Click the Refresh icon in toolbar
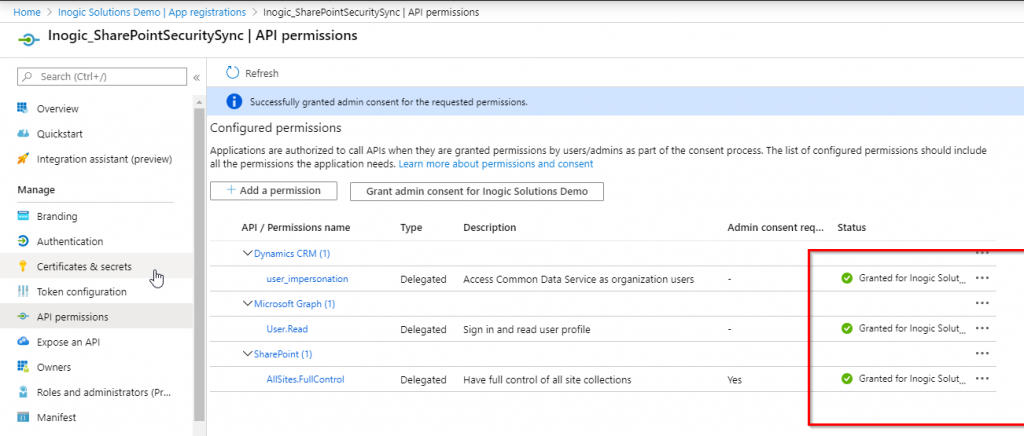Screen dimensions: 1024x436 pos(233,73)
